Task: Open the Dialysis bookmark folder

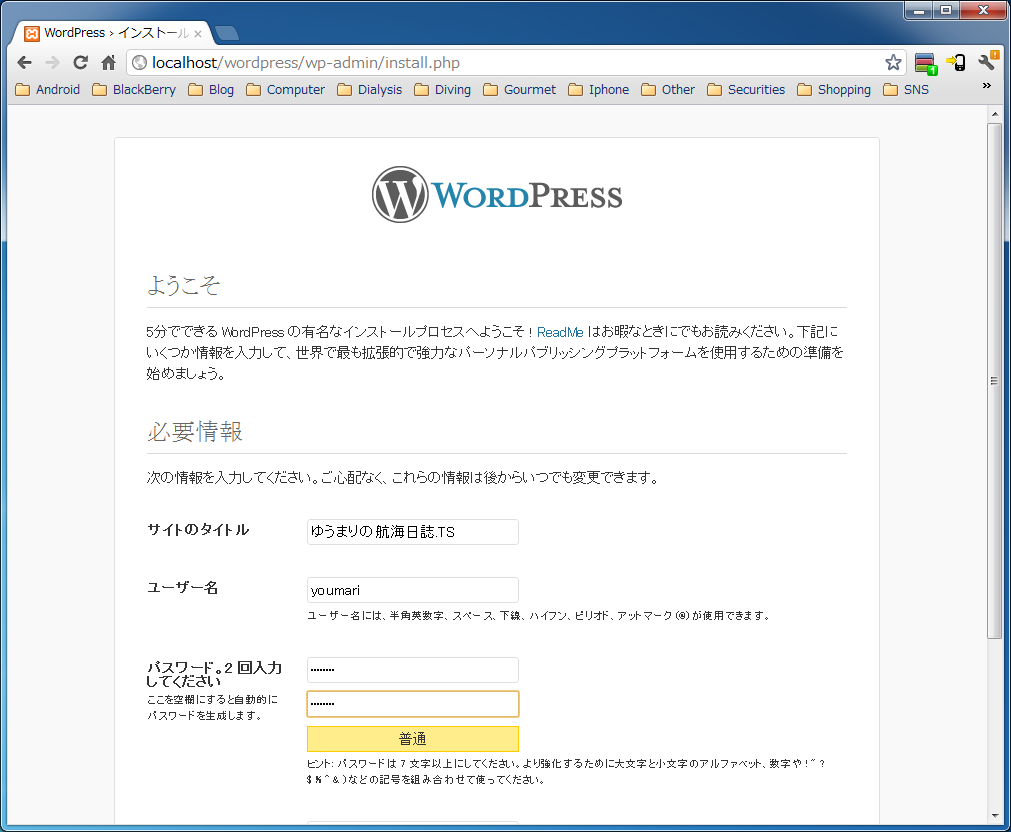Action: pos(370,90)
